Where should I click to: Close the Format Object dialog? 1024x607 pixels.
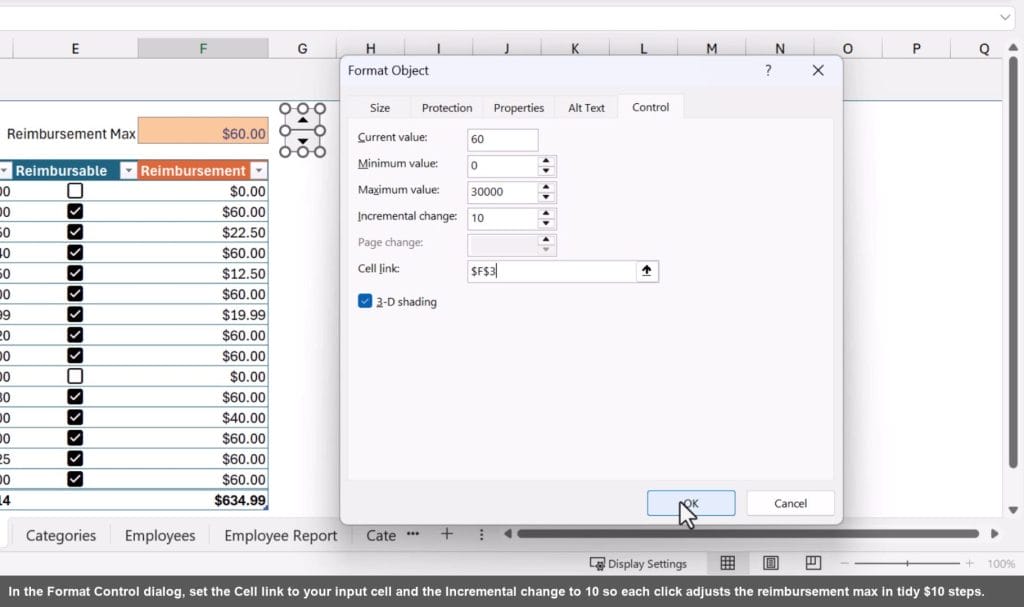click(818, 70)
